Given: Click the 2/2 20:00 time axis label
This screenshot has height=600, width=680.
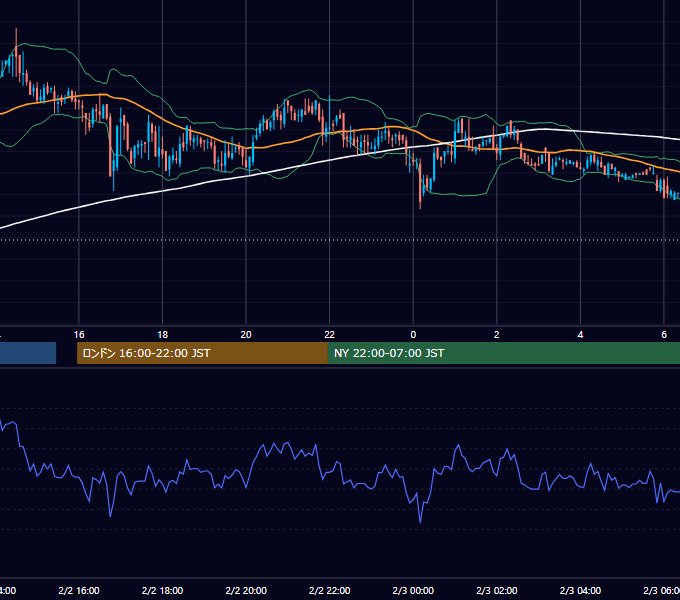Looking at the screenshot, I should [246, 590].
